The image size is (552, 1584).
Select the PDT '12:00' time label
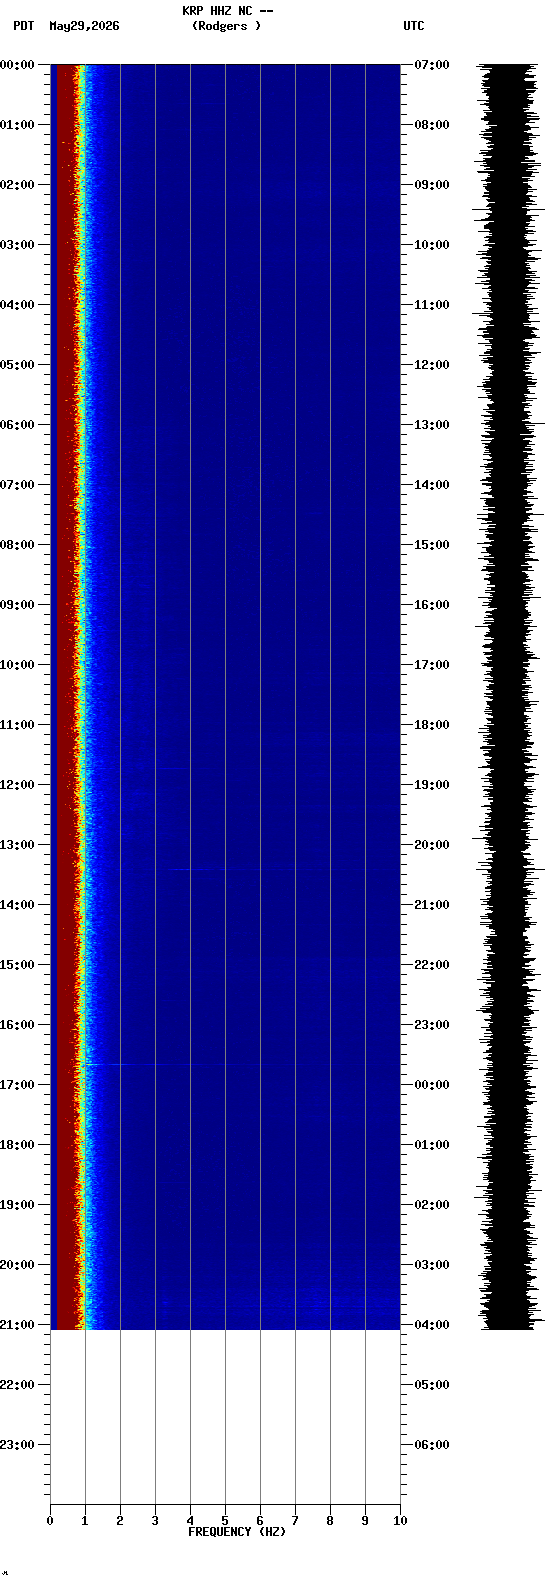tap(18, 785)
